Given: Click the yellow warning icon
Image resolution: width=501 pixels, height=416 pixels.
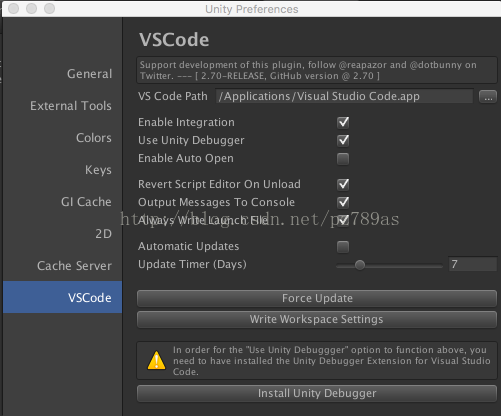Looking at the screenshot, I should 156,360.
